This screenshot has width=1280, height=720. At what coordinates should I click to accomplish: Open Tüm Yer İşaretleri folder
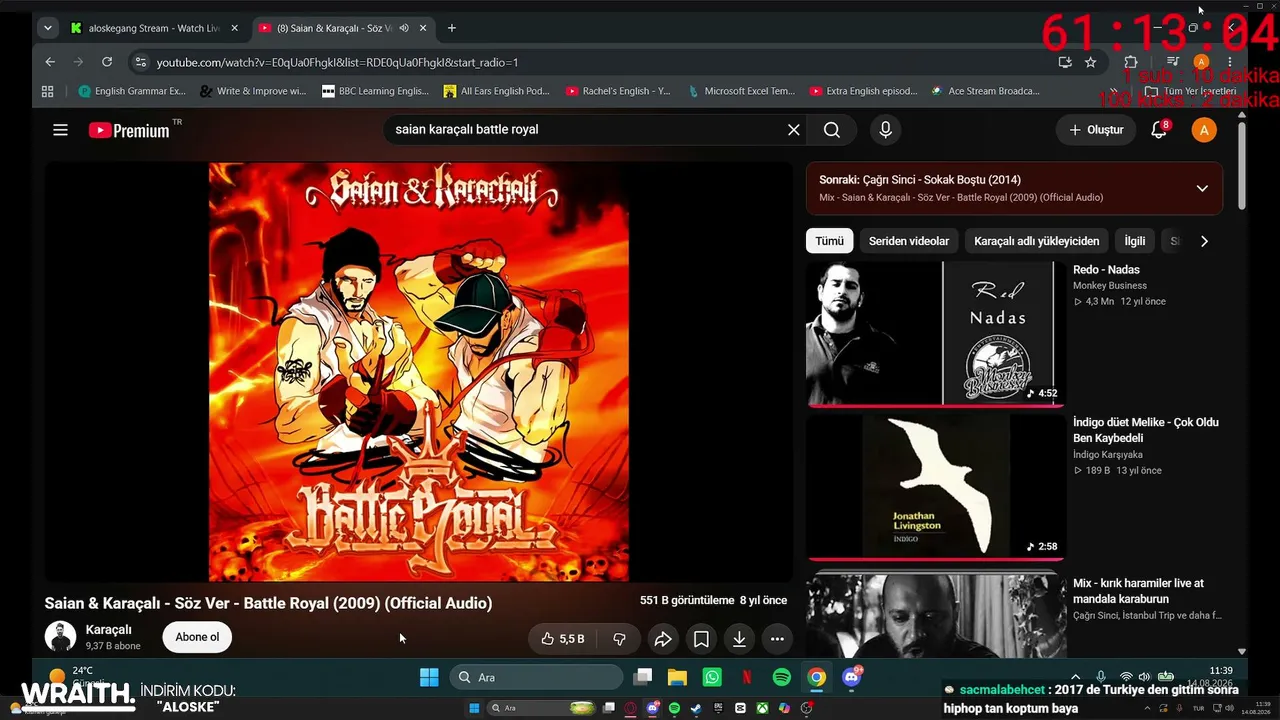click(1191, 91)
